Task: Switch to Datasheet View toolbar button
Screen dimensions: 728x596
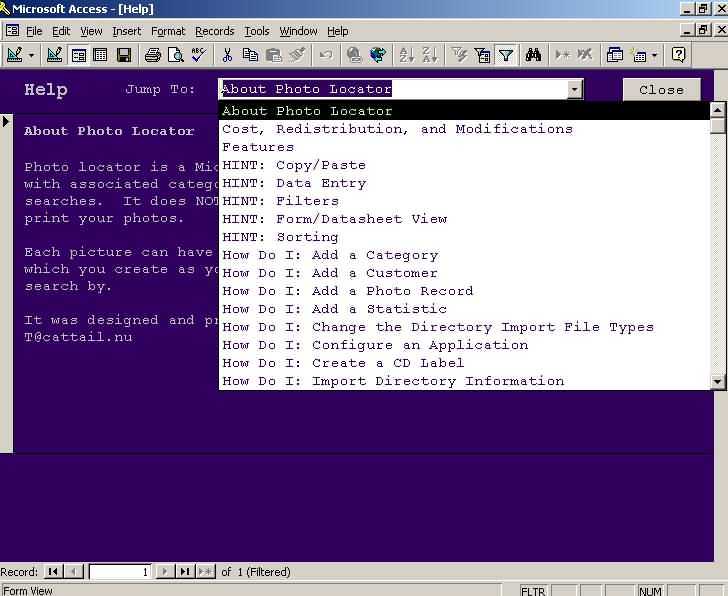Action: tap(100, 55)
